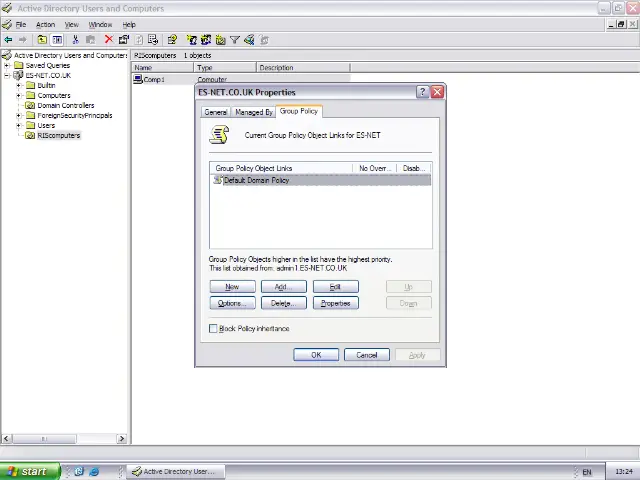The width and height of the screenshot is (640, 480).
Task: Expand the Users container
Action: pyautogui.click(x=18, y=125)
